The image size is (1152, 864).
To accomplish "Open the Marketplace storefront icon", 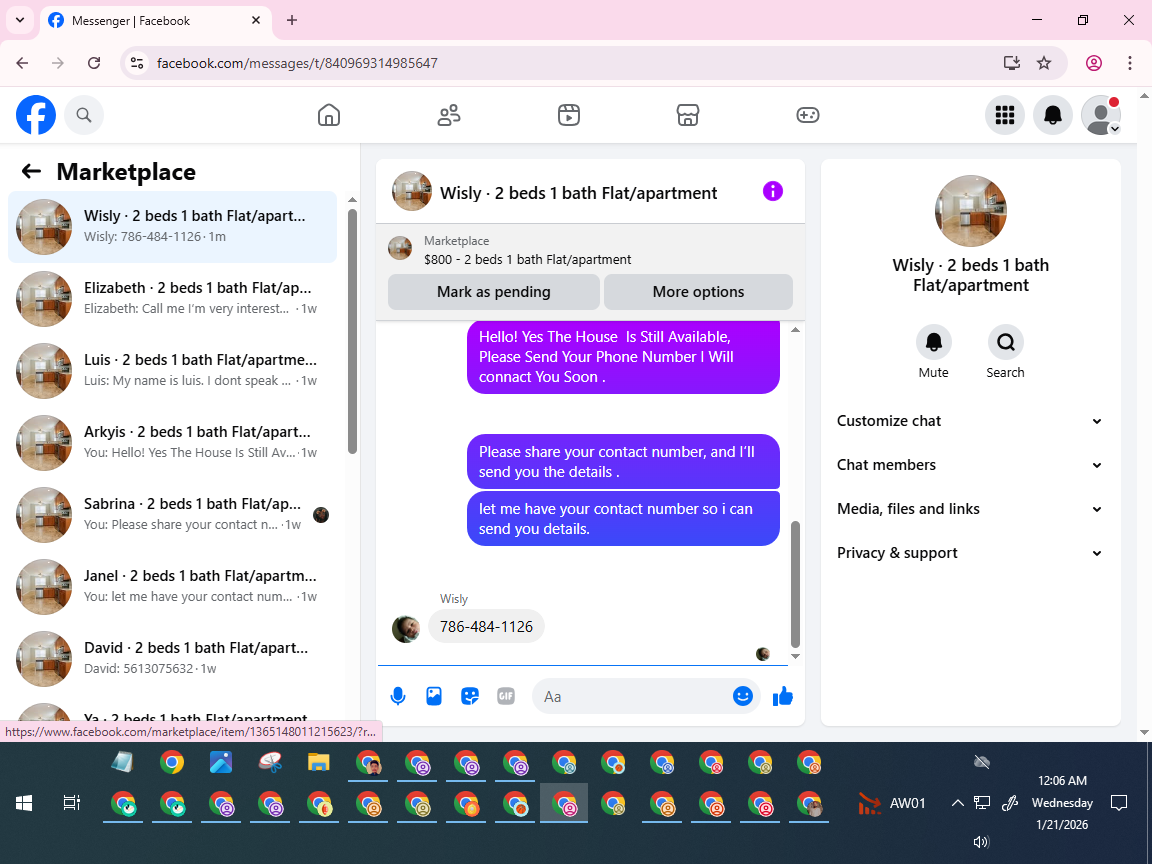I will 688,115.
